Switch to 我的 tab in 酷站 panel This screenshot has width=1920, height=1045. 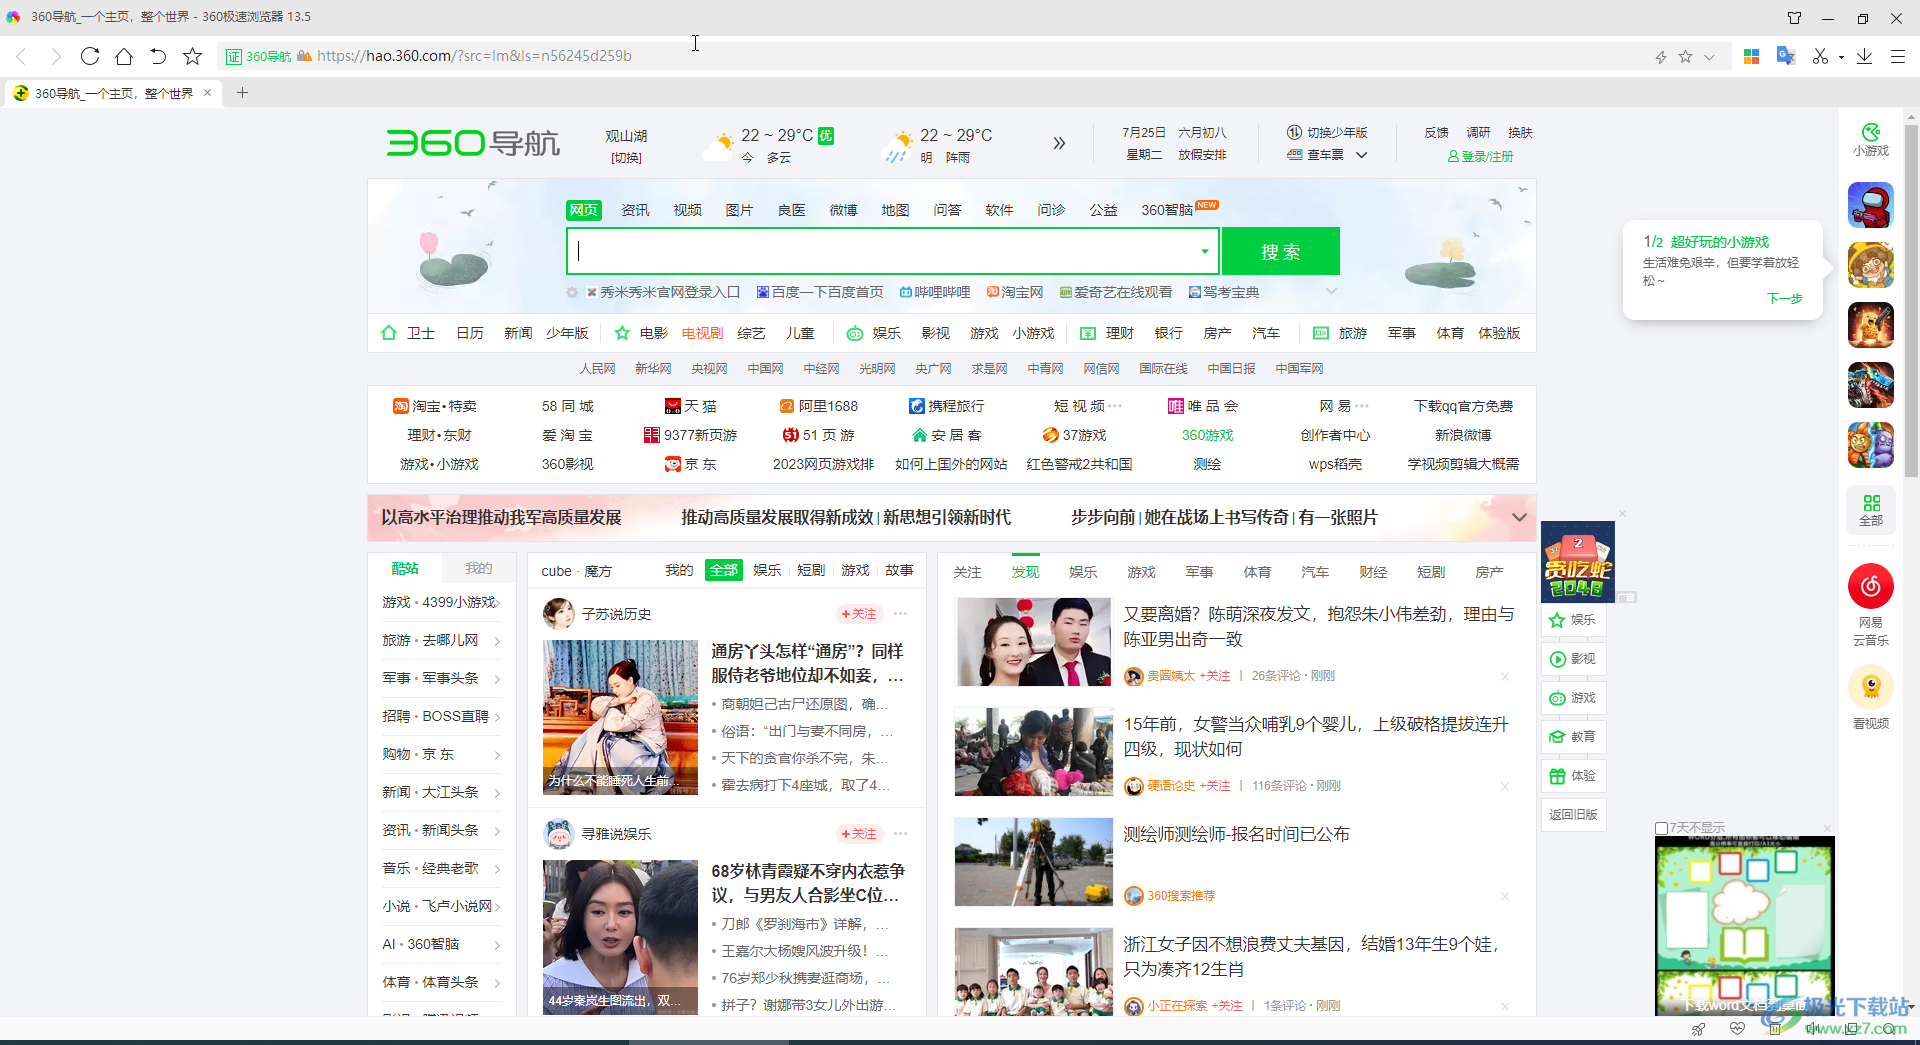point(478,568)
